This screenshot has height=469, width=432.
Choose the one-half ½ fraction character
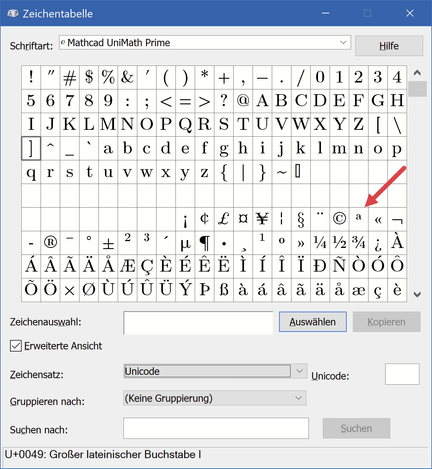(339, 243)
